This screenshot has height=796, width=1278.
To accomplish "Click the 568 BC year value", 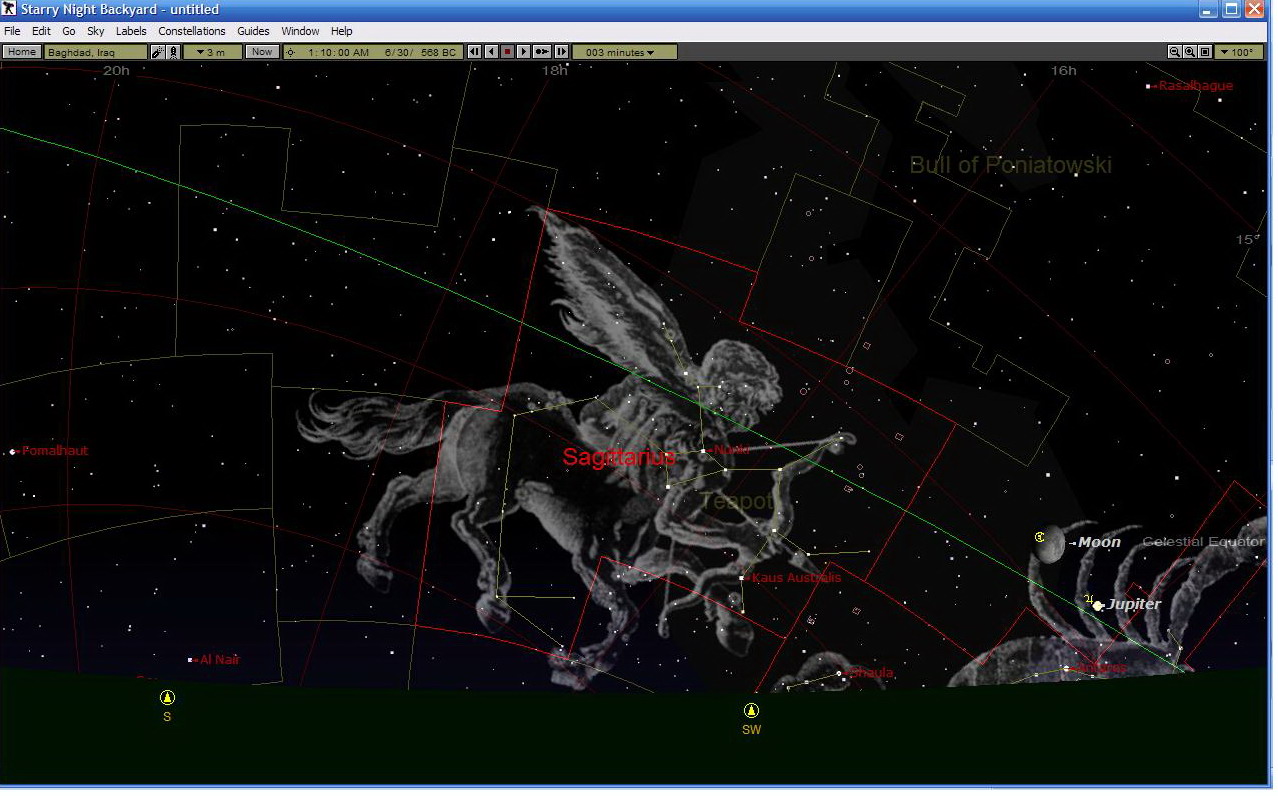I will coord(438,52).
